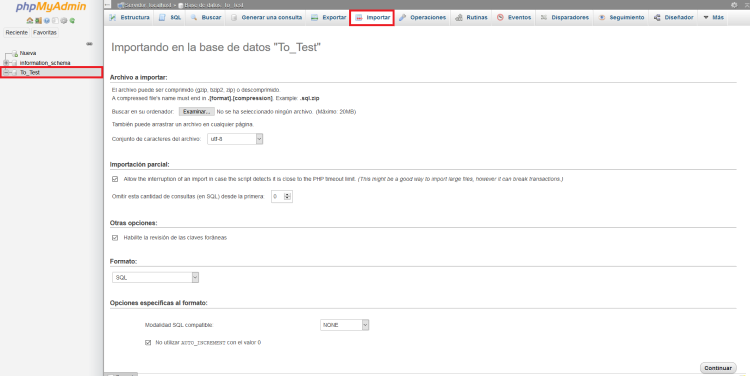
Task: Open the Operaciones tab
Action: 422,17
